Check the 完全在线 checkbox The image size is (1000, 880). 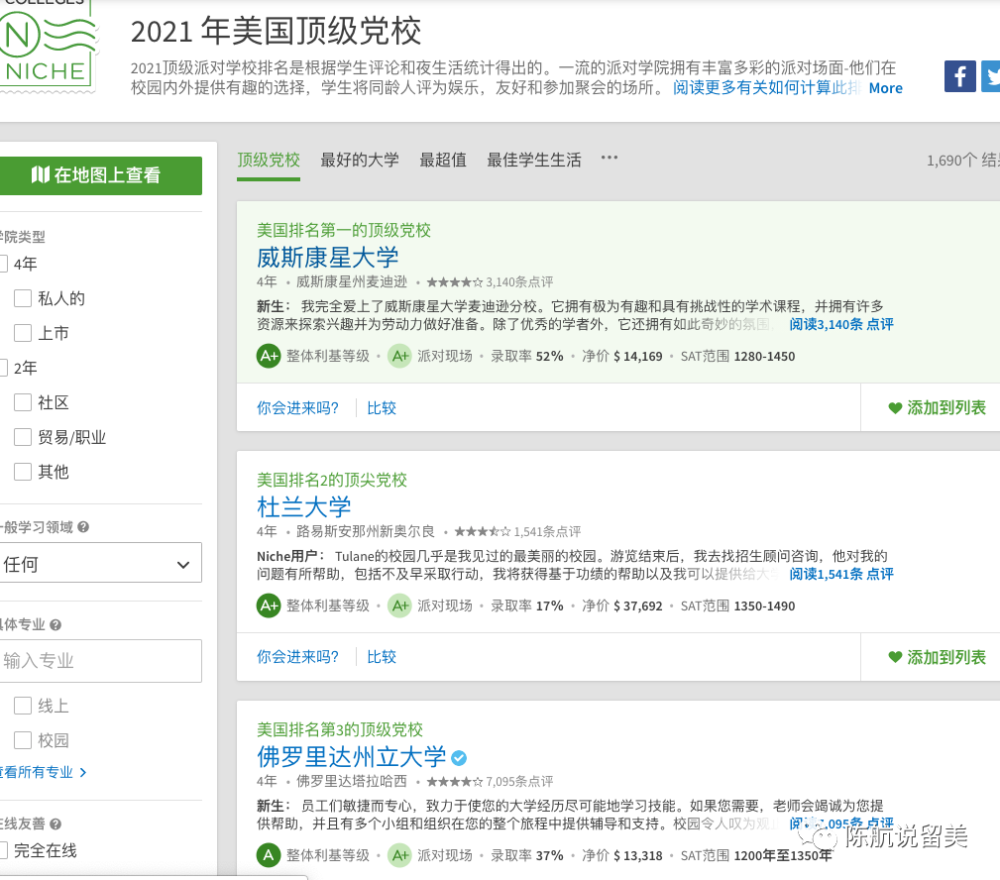[x=3, y=850]
